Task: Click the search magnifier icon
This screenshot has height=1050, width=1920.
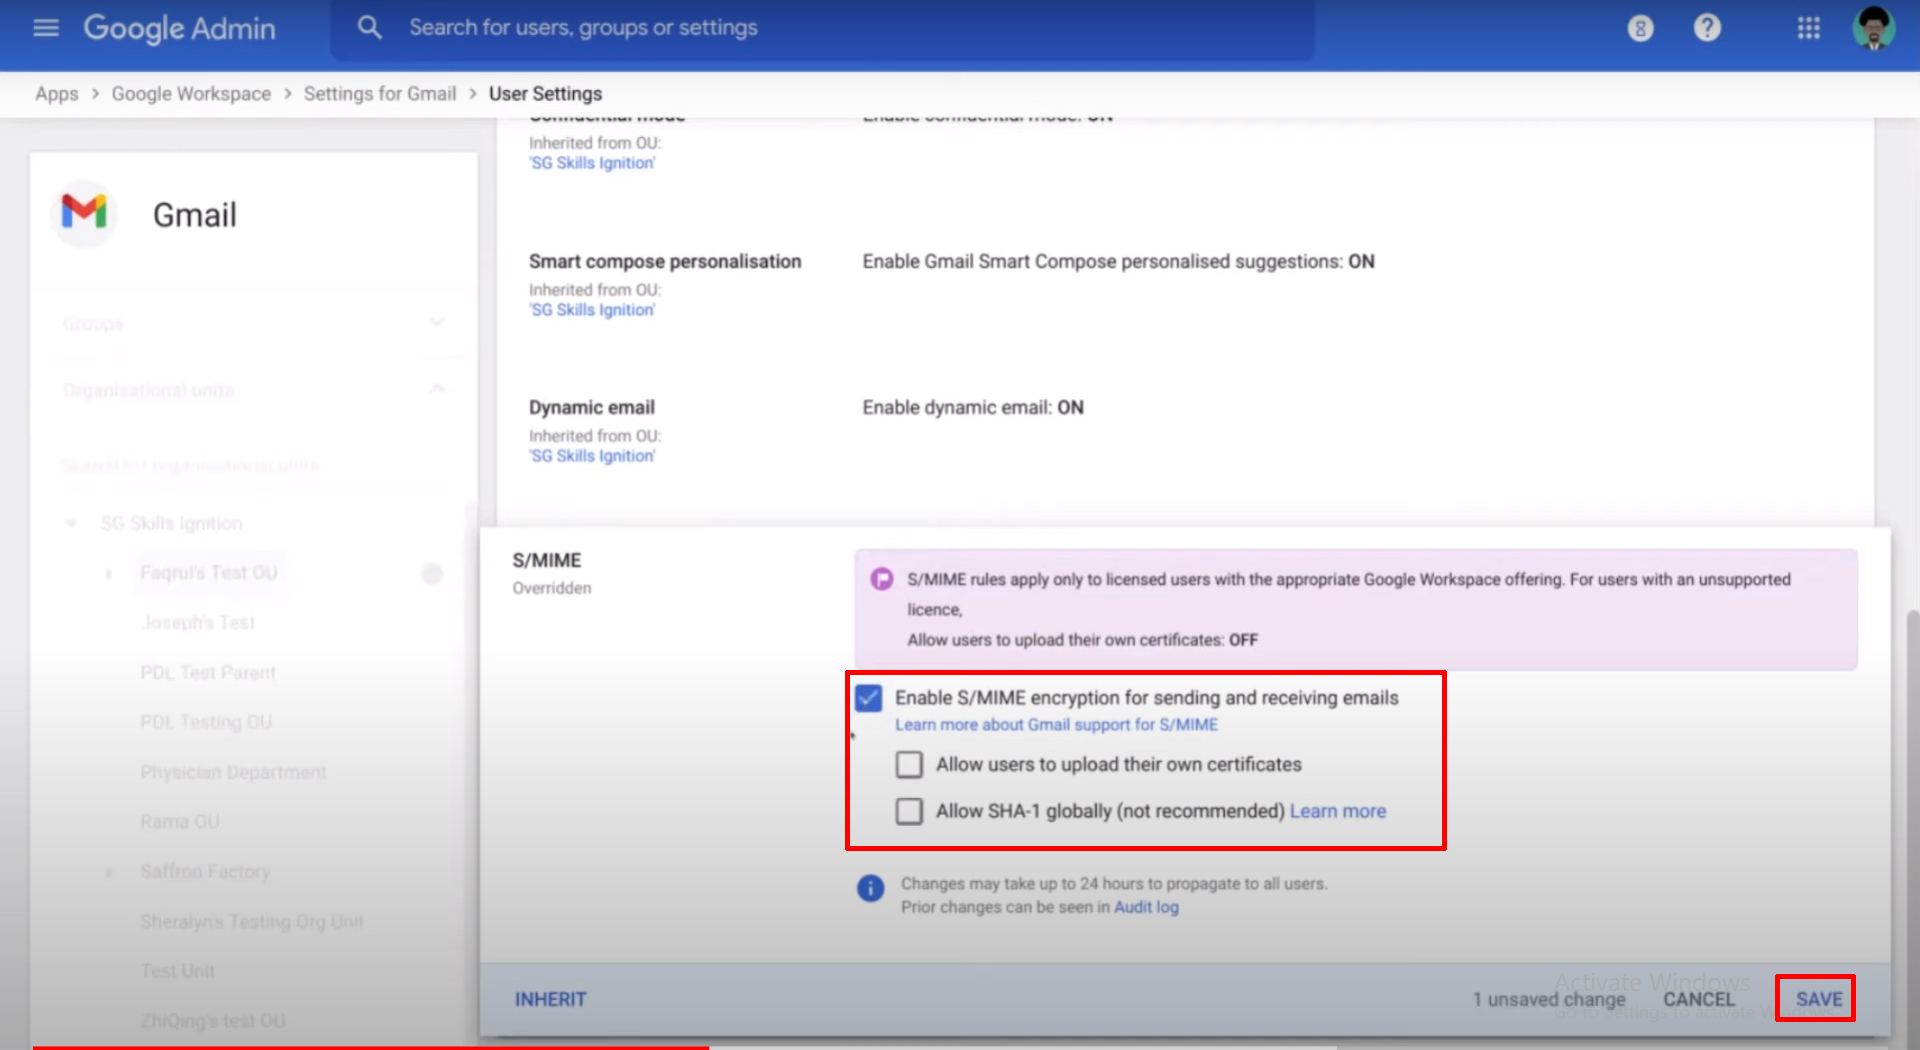Action: pos(369,27)
